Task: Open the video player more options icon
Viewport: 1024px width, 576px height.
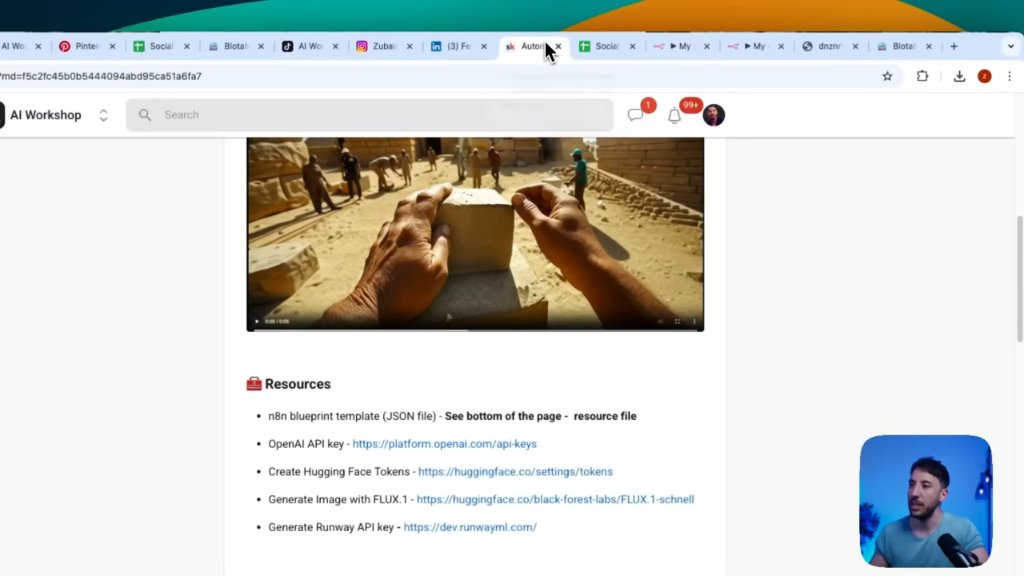Action: click(694, 321)
